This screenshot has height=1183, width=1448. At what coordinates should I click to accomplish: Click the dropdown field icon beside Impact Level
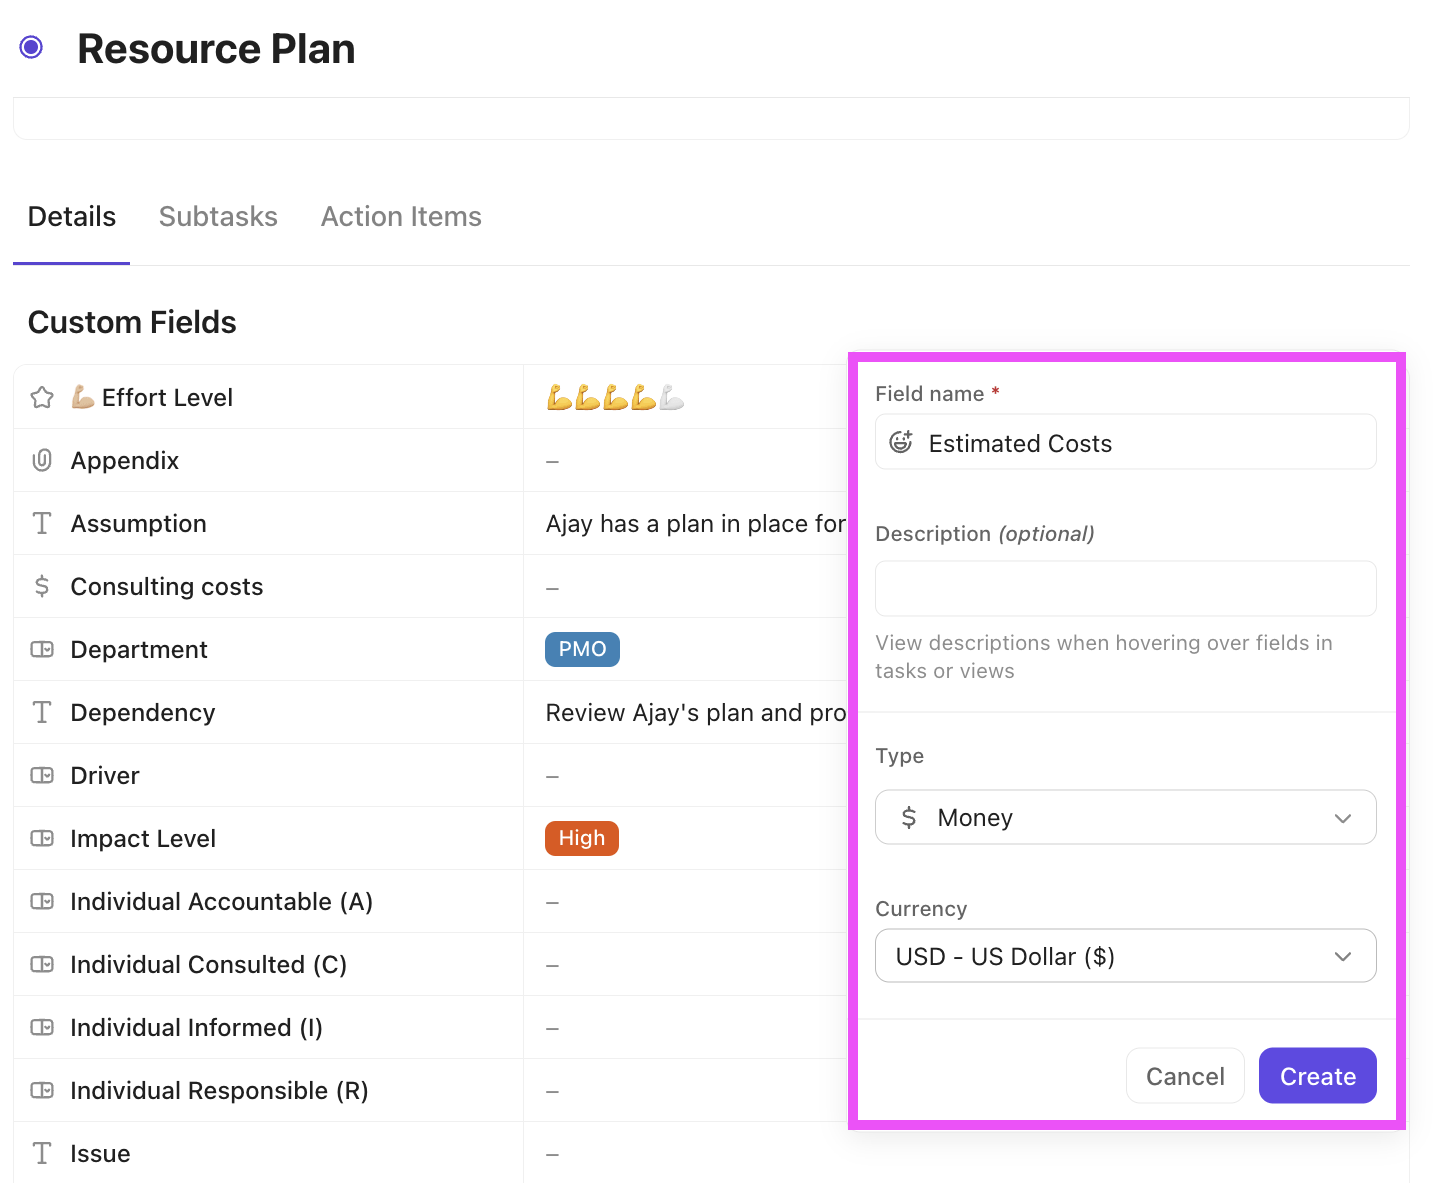click(41, 838)
